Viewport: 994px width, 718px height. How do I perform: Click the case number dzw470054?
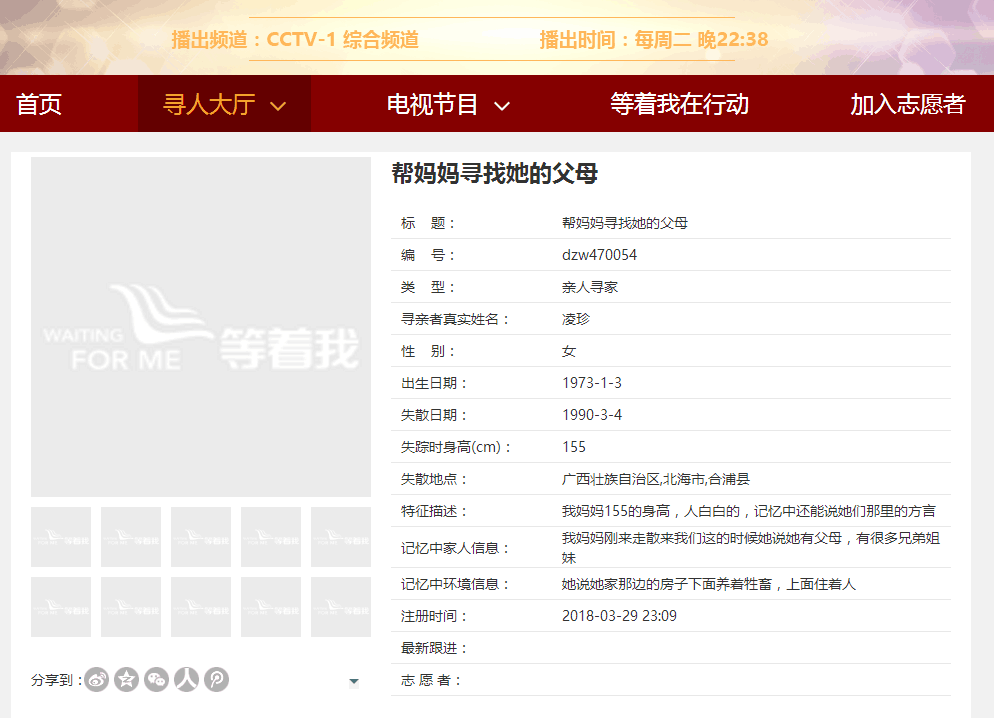pos(599,255)
